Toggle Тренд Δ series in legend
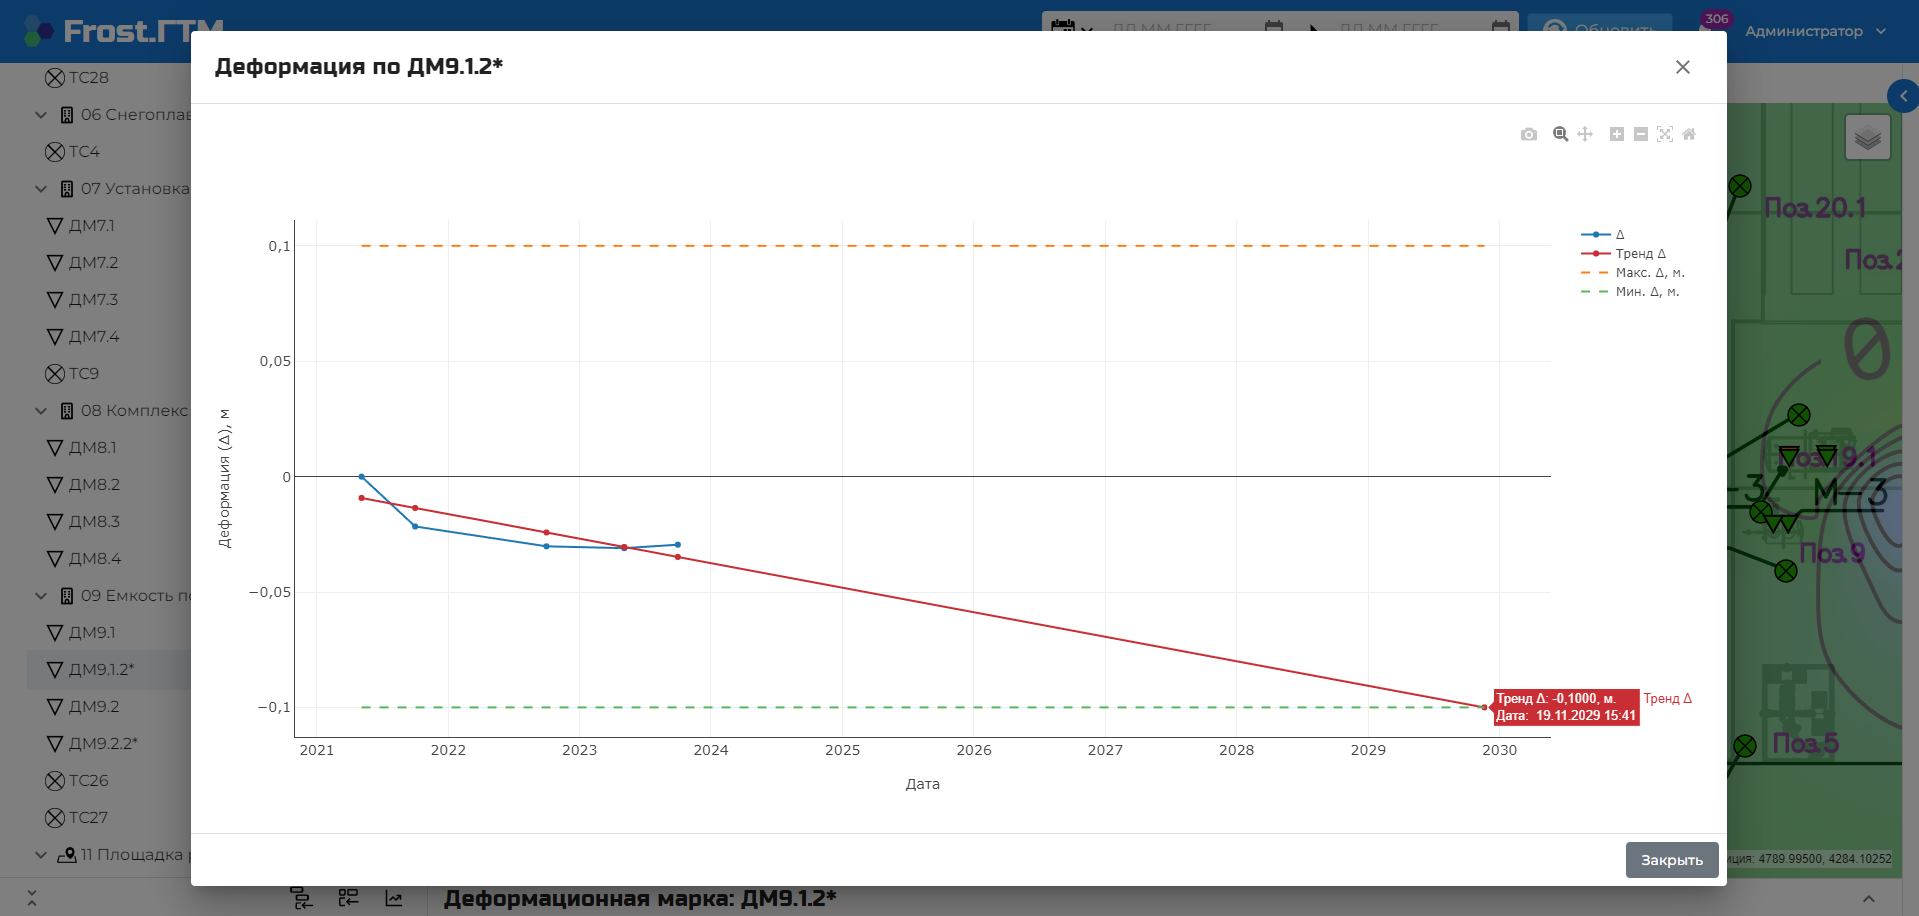The height and width of the screenshot is (916, 1919). pos(1623,253)
